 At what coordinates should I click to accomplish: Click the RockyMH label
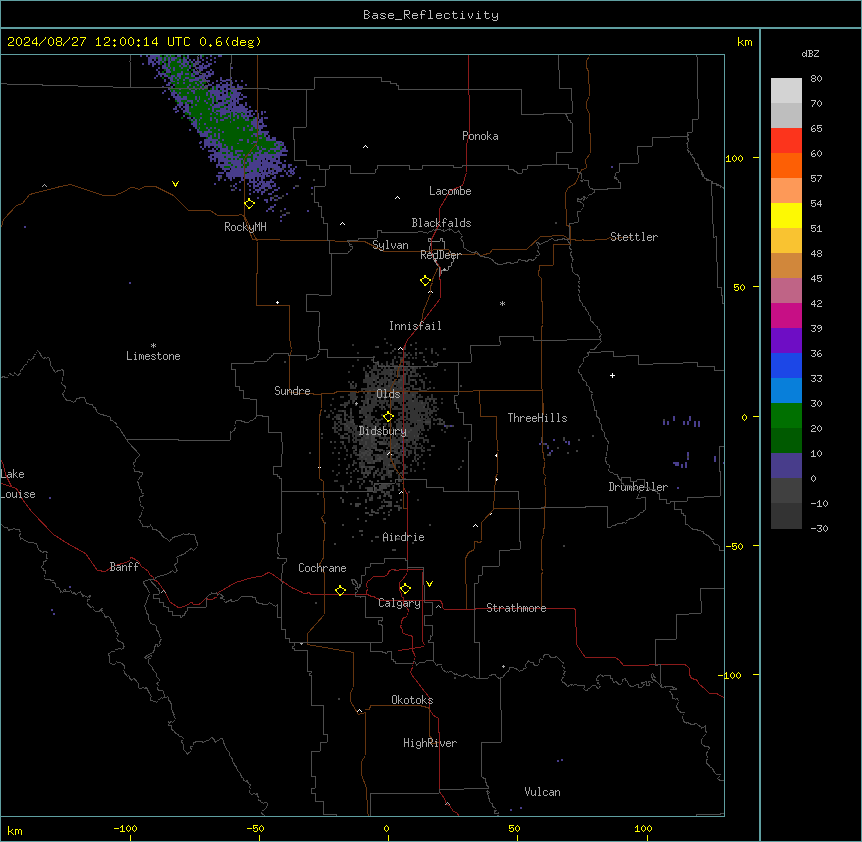[x=245, y=227]
